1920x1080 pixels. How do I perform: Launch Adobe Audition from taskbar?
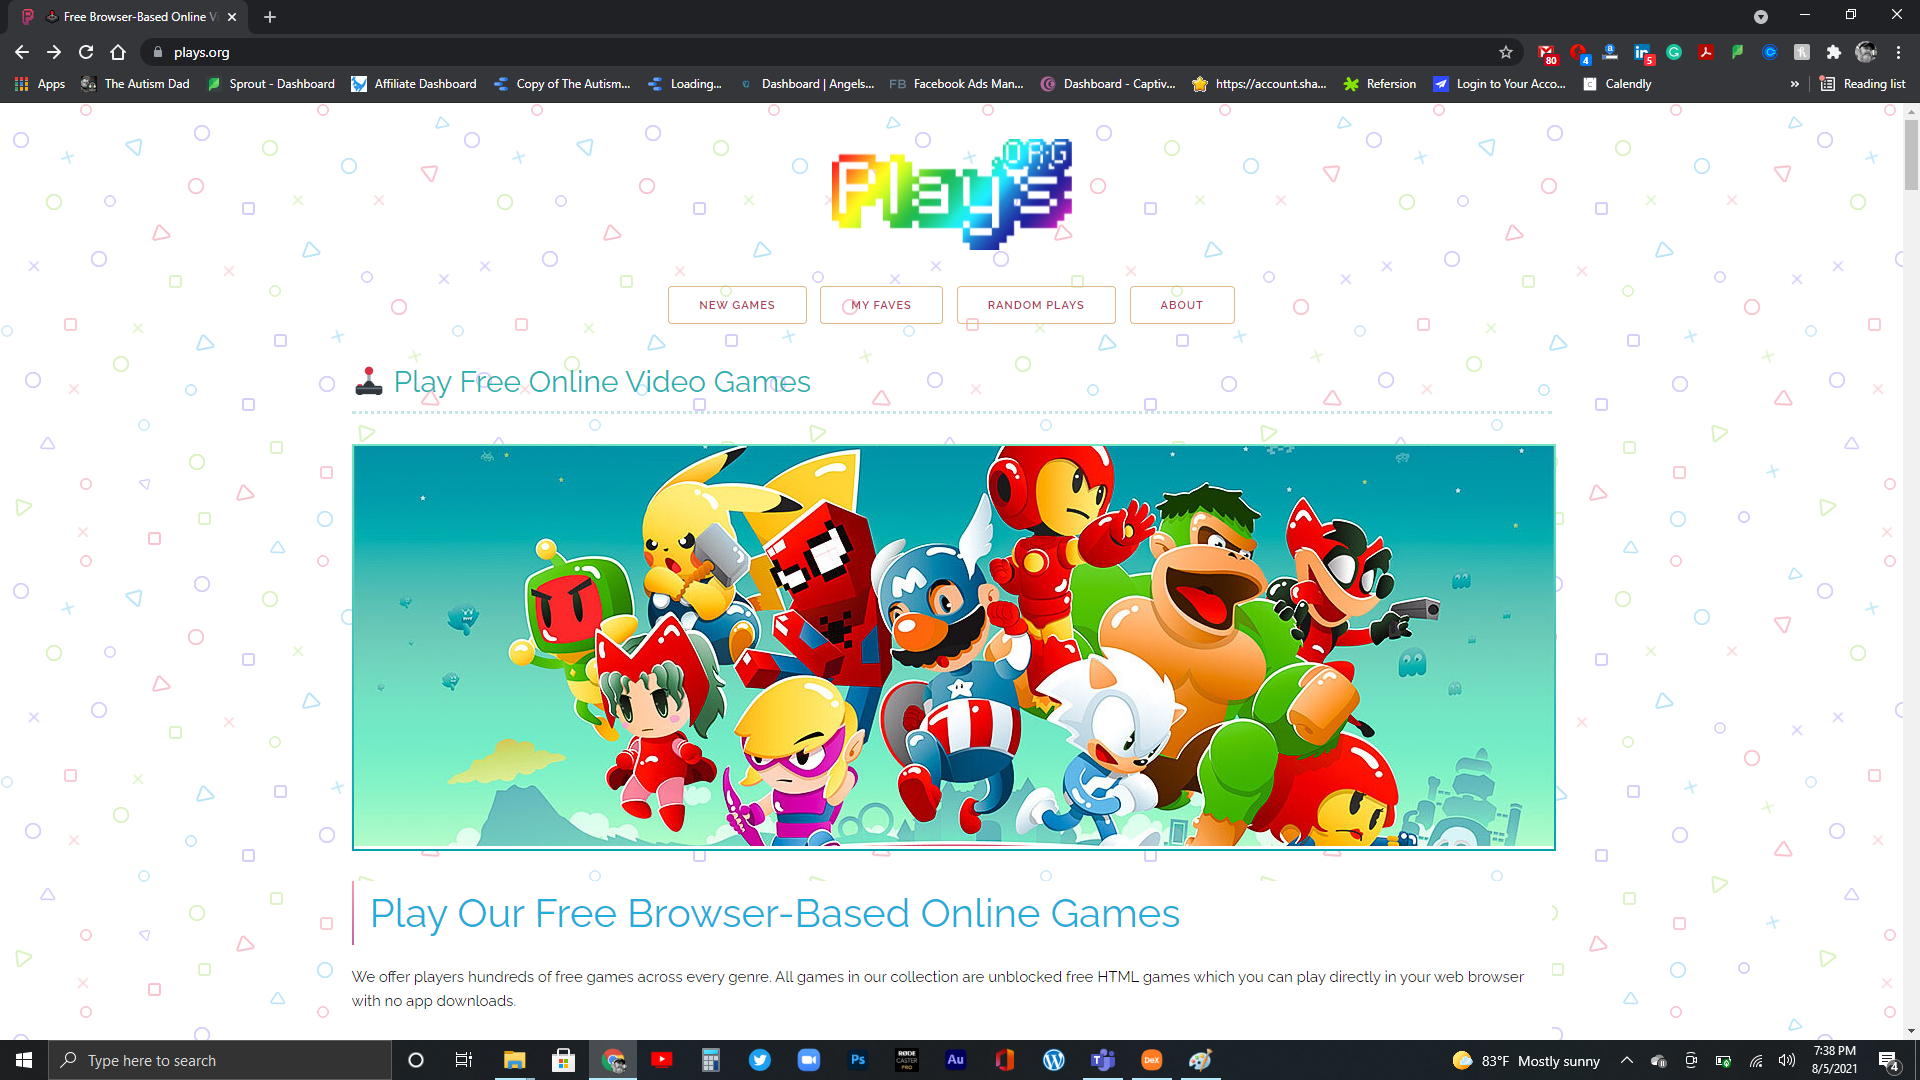955,1060
